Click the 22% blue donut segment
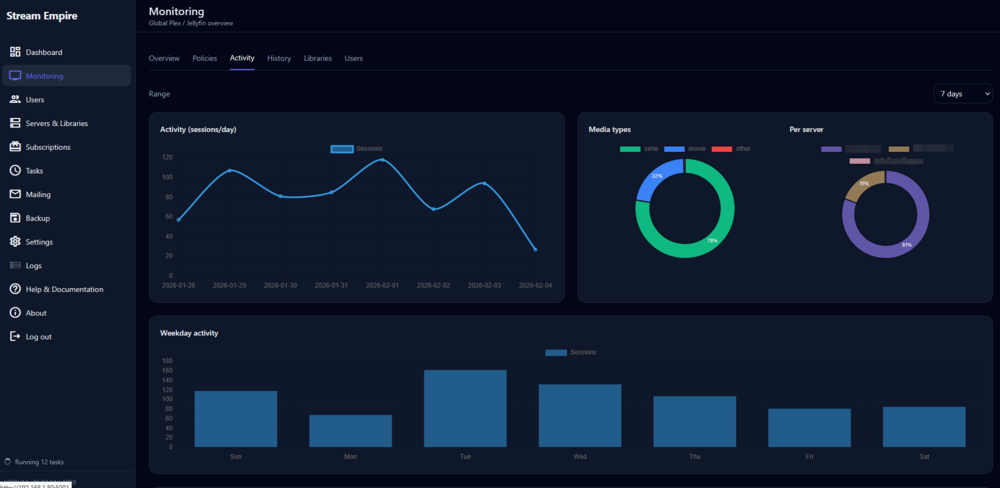 (x=653, y=177)
